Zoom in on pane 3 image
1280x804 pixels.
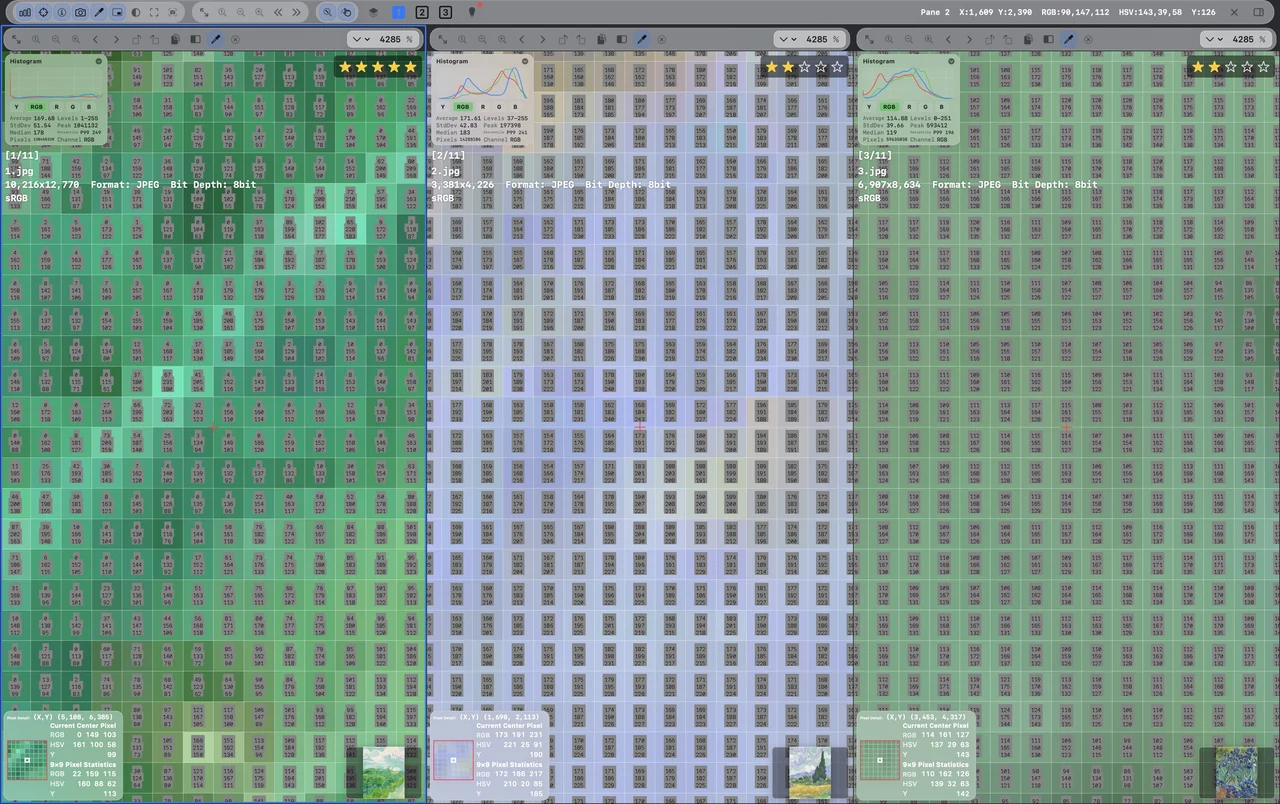point(928,39)
